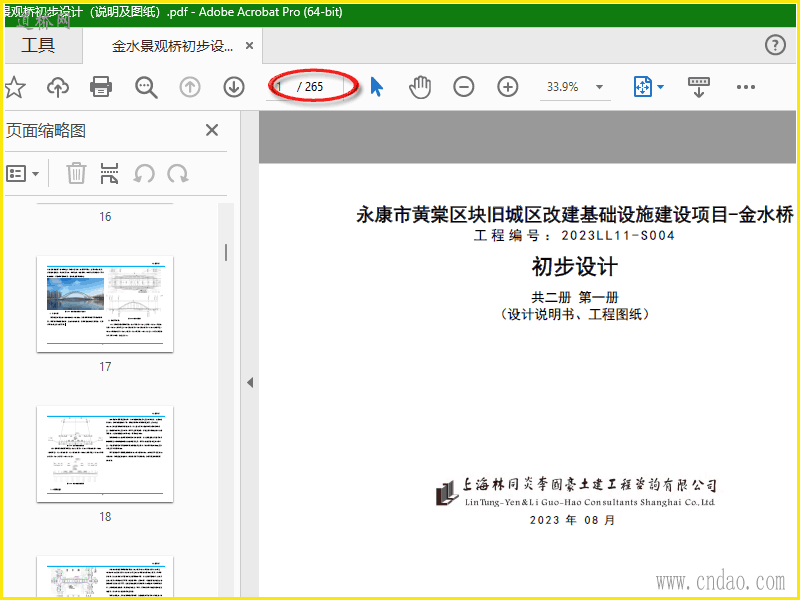This screenshot has height=600, width=800.
Task: Go to next page arrow
Action: click(x=234, y=87)
